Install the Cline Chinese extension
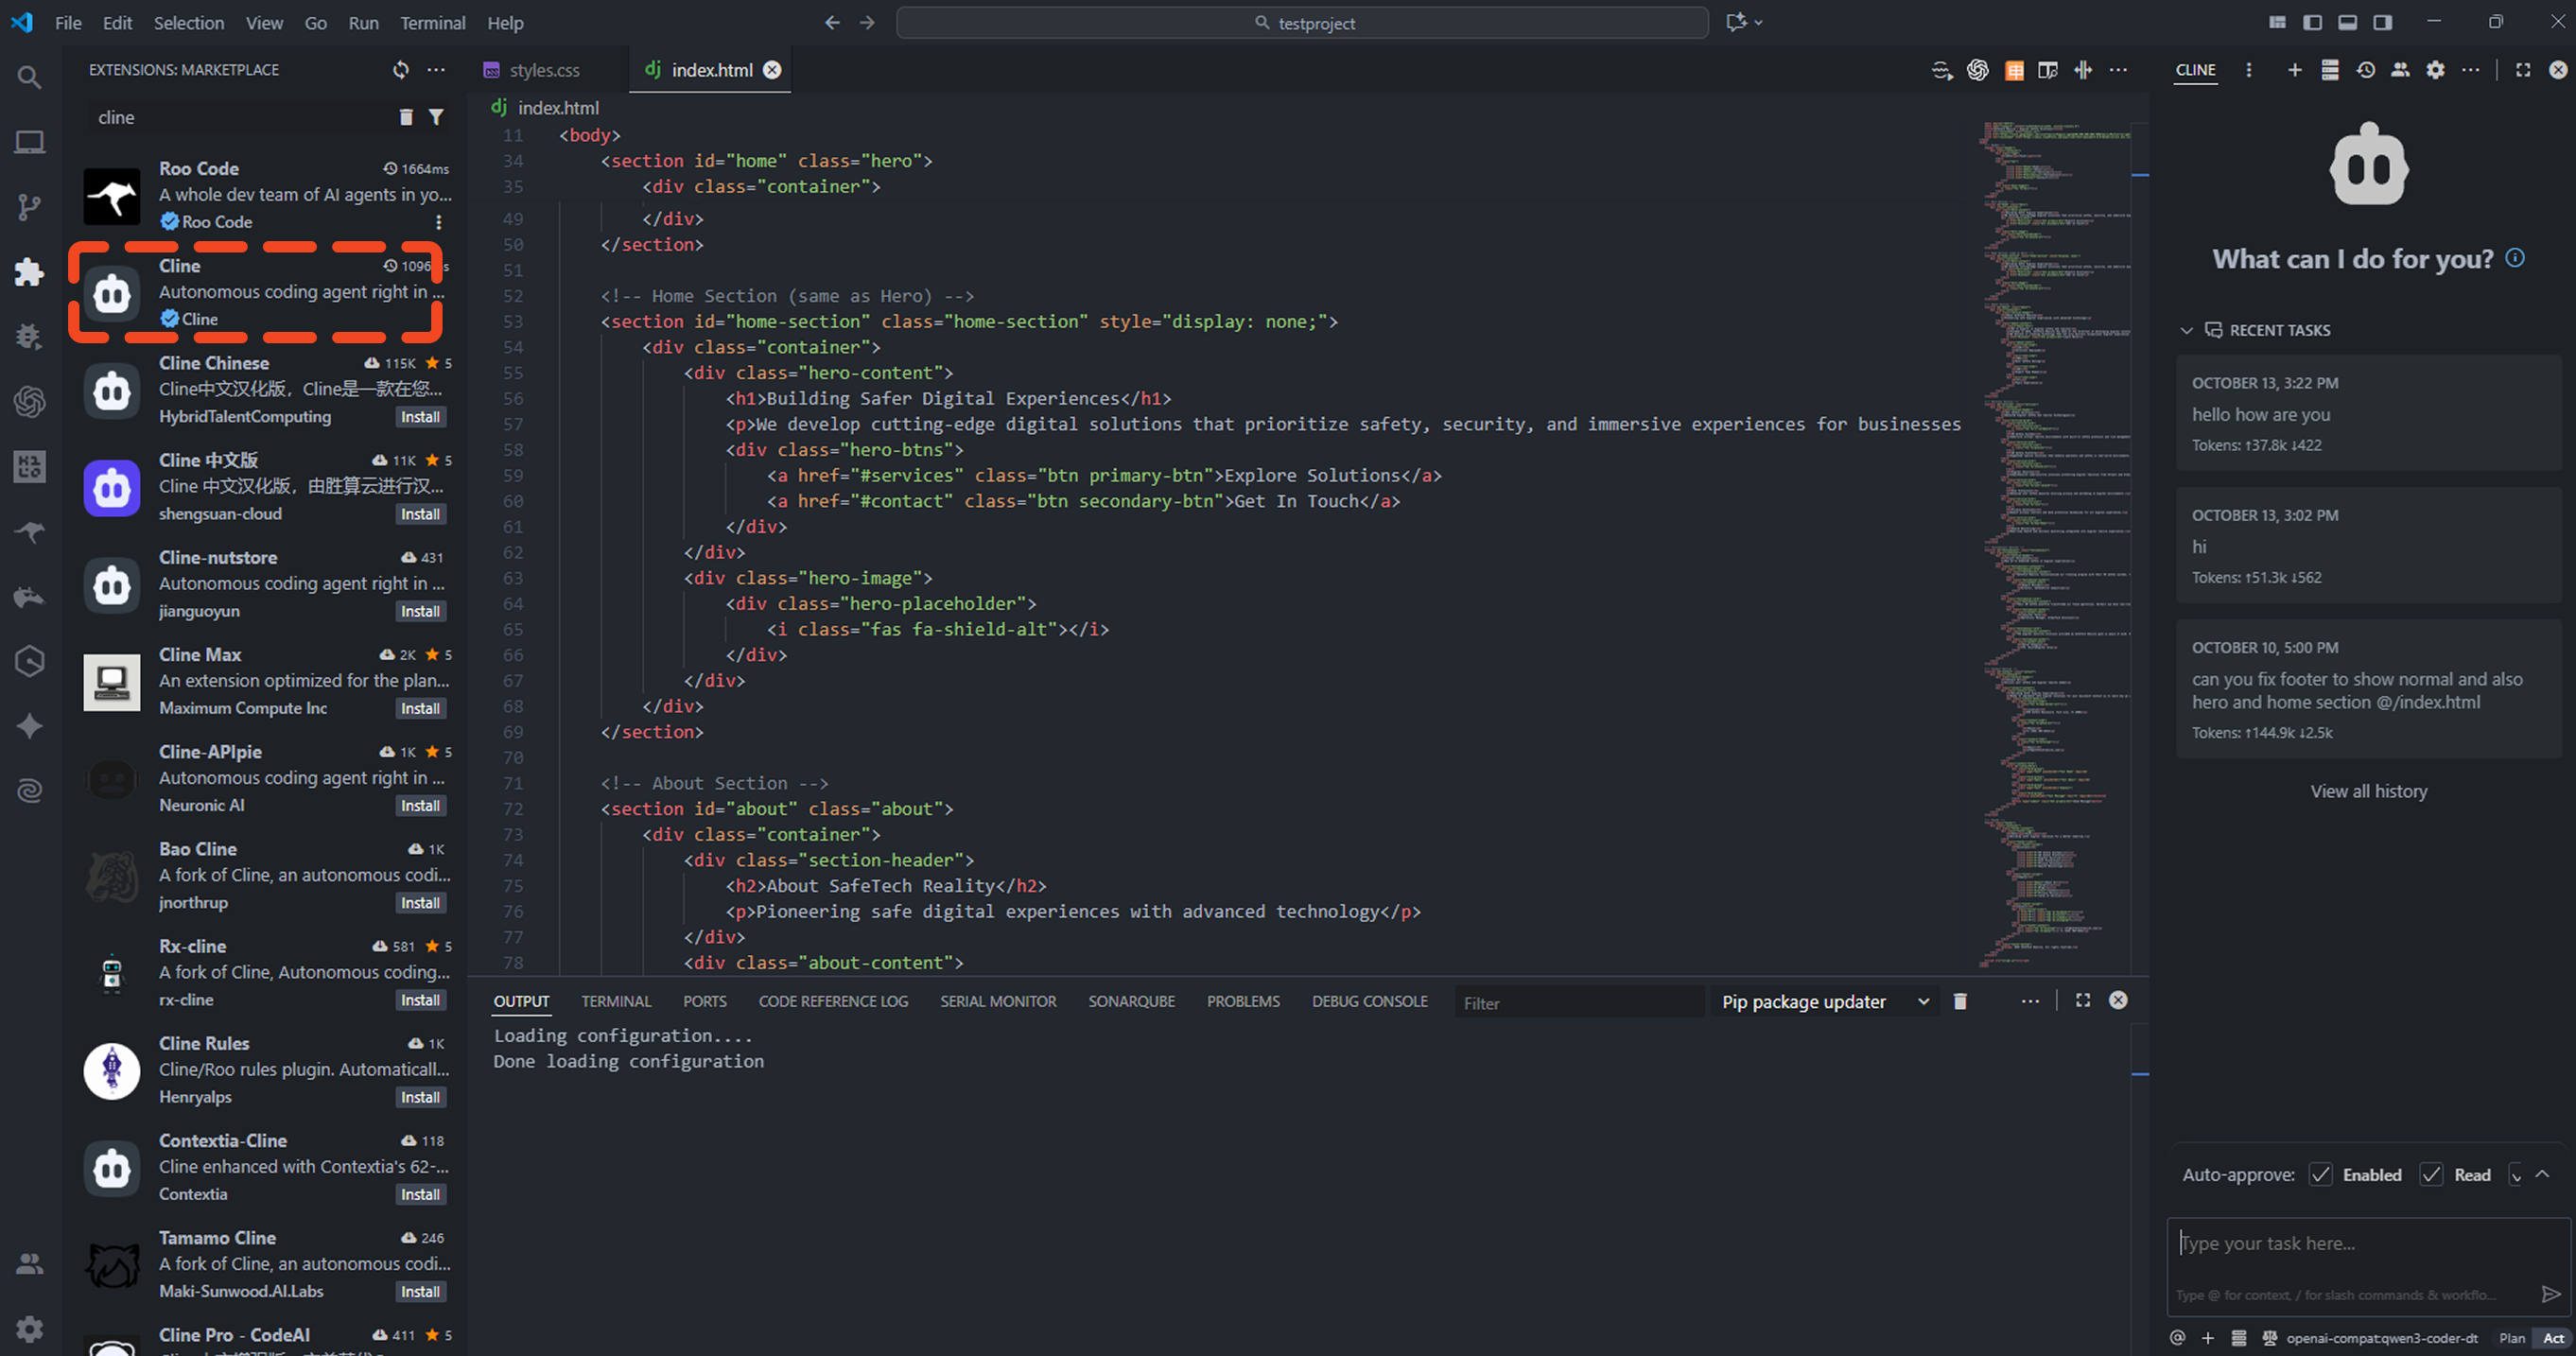This screenshot has height=1356, width=2576. (x=420, y=416)
